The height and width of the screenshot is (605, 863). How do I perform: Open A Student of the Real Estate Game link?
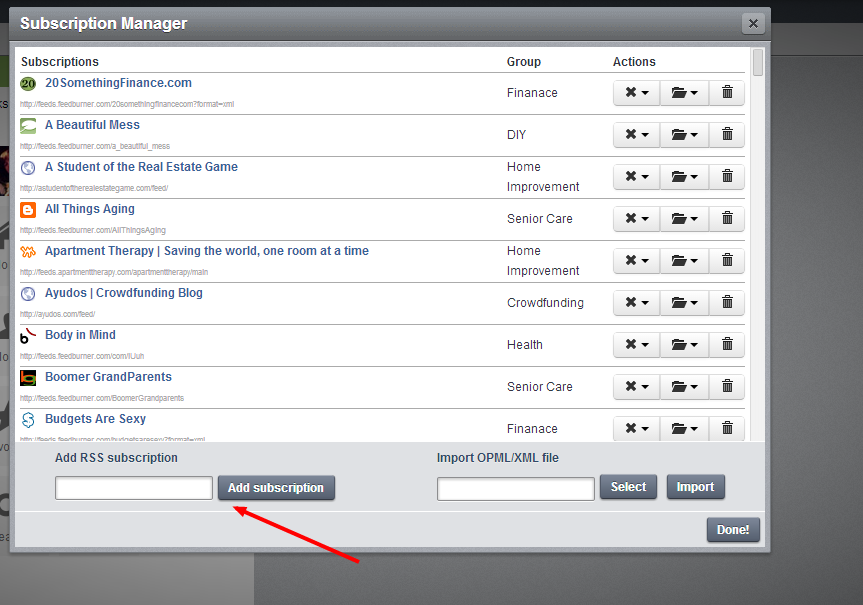point(141,167)
